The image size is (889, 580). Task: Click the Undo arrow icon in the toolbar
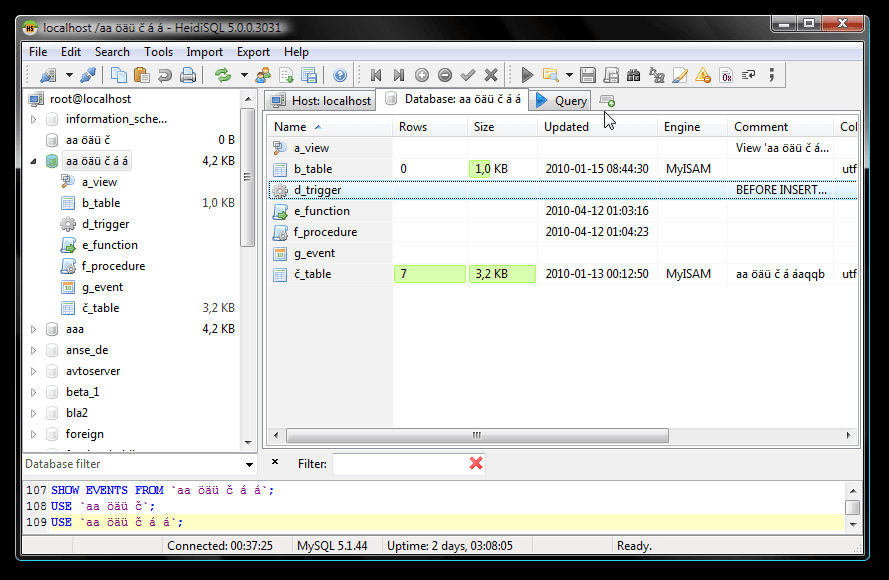click(x=164, y=75)
